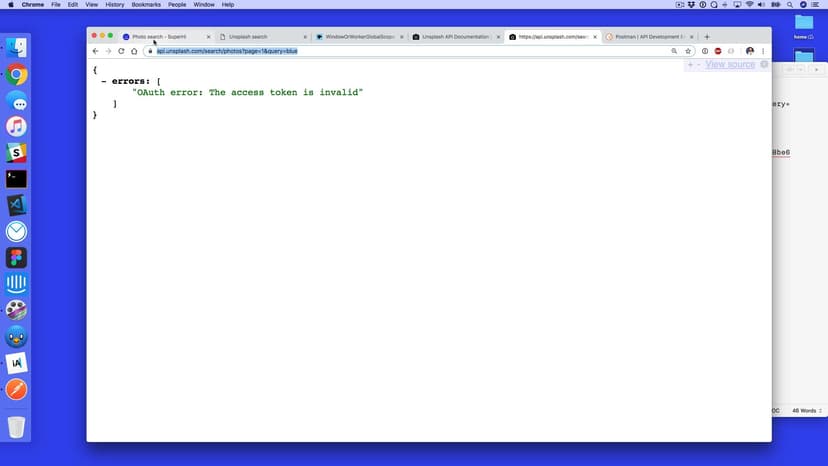Image resolution: width=828 pixels, height=466 pixels.
Task: Click the plus expand-all control near View source
Action: (x=689, y=65)
